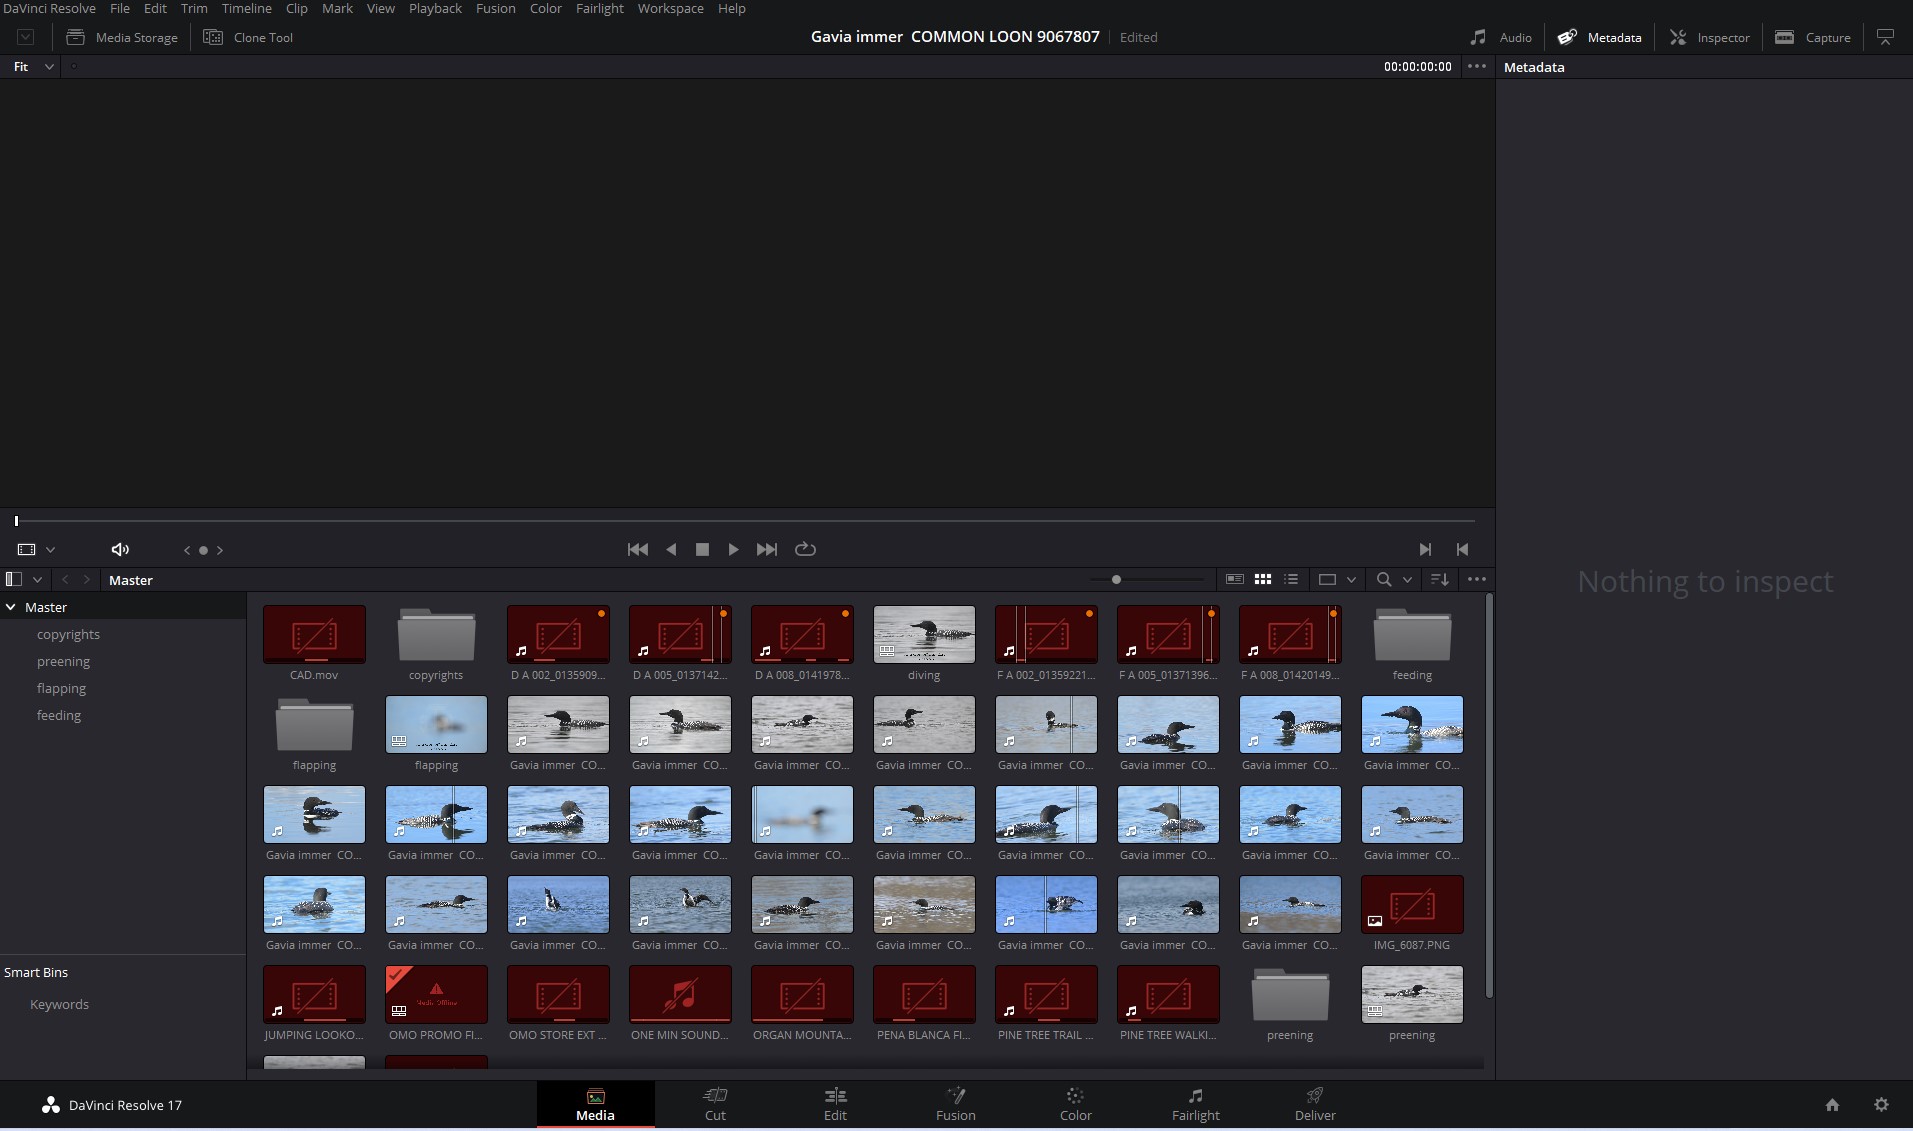The width and height of the screenshot is (1913, 1131).
Task: Toggle the Capture panel
Action: pyautogui.click(x=1812, y=37)
